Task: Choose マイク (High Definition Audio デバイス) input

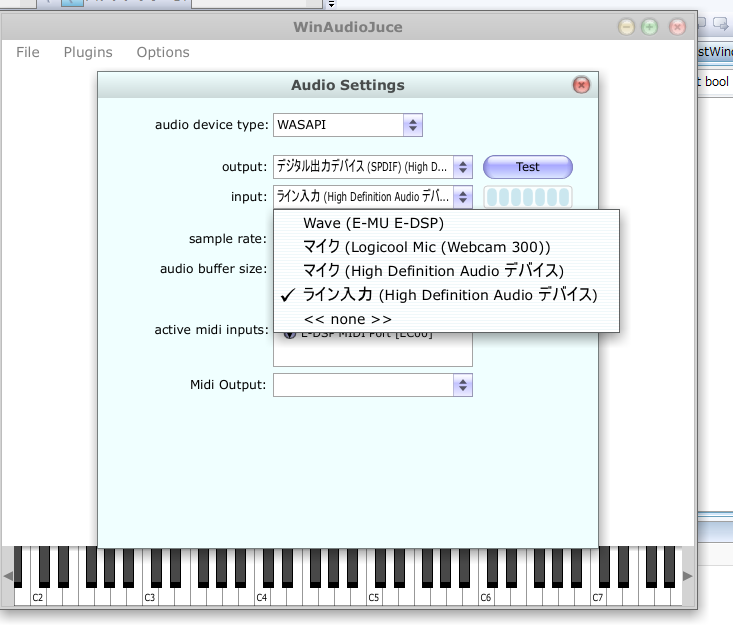Action: tap(433, 271)
